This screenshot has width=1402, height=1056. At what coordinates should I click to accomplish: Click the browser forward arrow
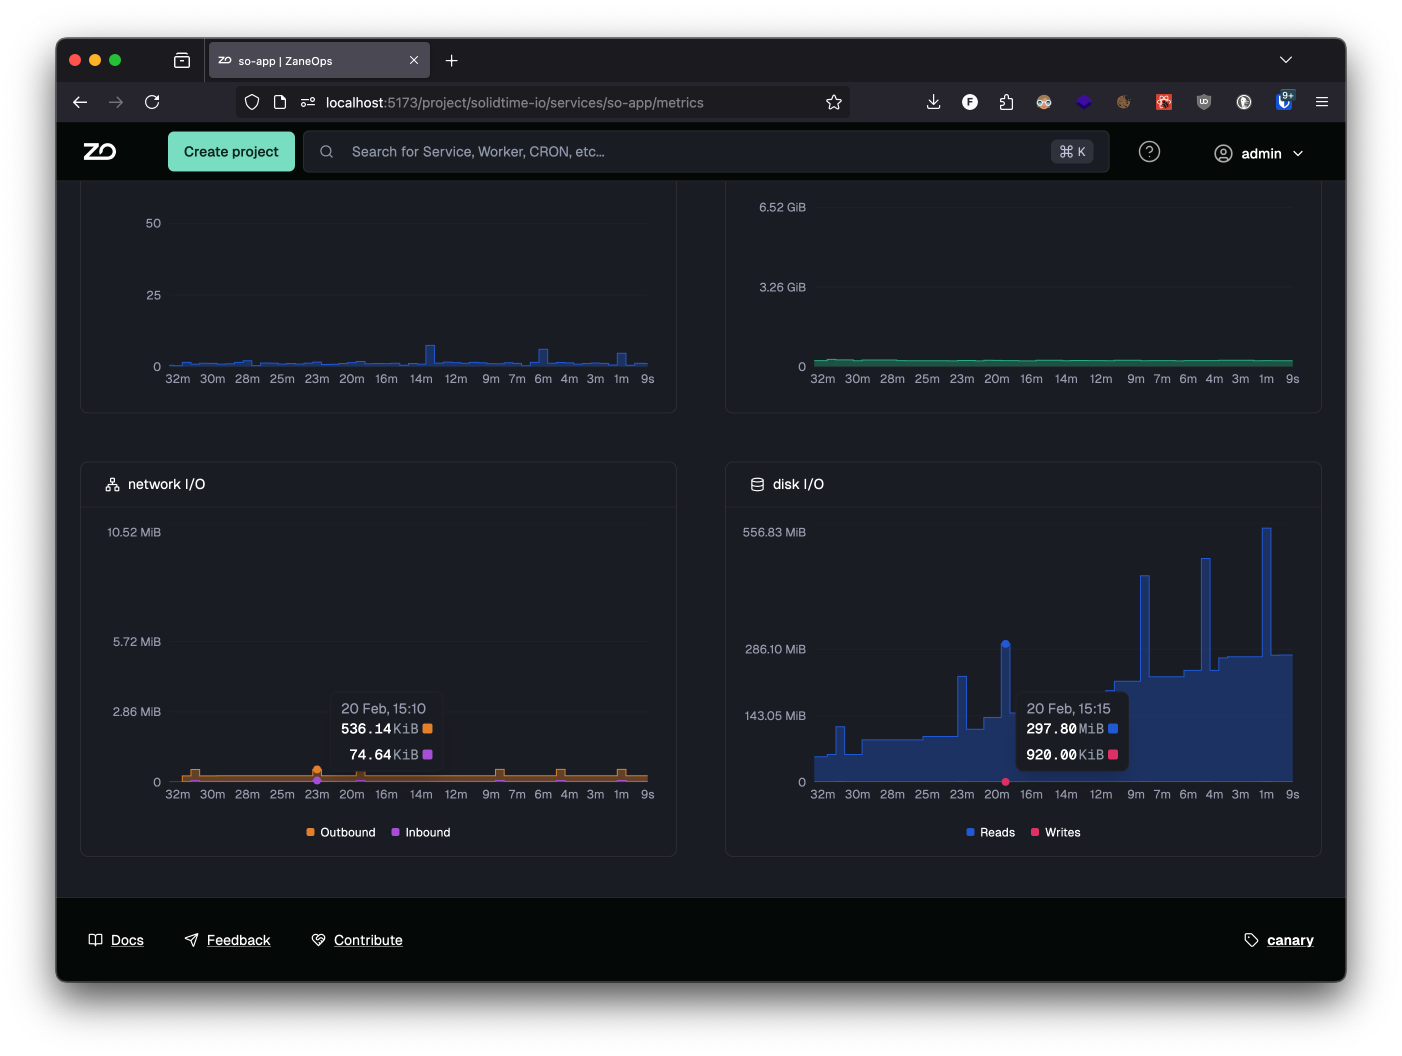116,102
